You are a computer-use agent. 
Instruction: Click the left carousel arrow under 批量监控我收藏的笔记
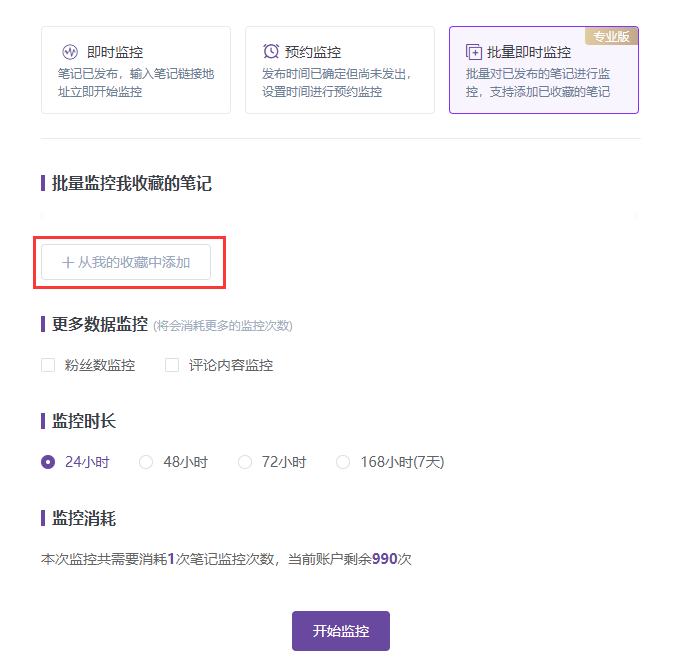coord(42,216)
